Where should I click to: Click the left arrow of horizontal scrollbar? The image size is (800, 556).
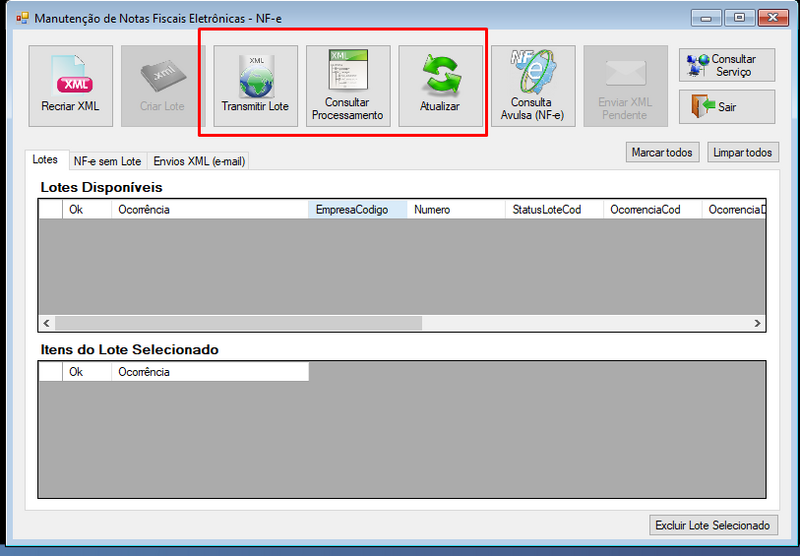click(46, 323)
